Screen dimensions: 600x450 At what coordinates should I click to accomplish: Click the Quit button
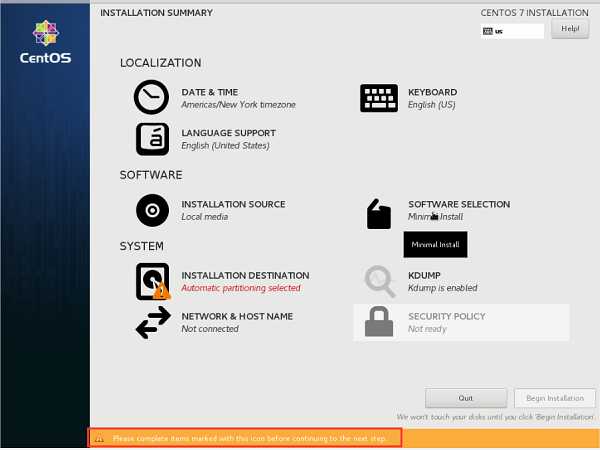466,398
